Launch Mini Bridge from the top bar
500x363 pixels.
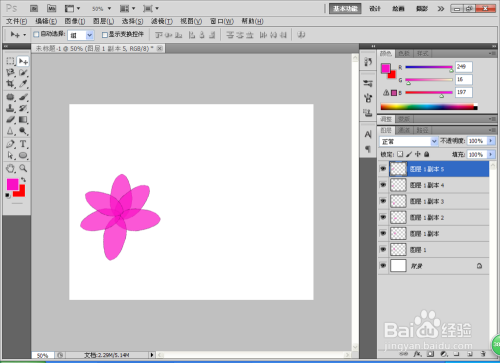pos(51,8)
